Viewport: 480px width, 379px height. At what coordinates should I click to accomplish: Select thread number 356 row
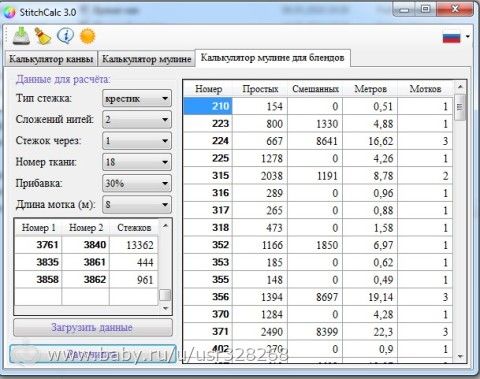point(318,297)
